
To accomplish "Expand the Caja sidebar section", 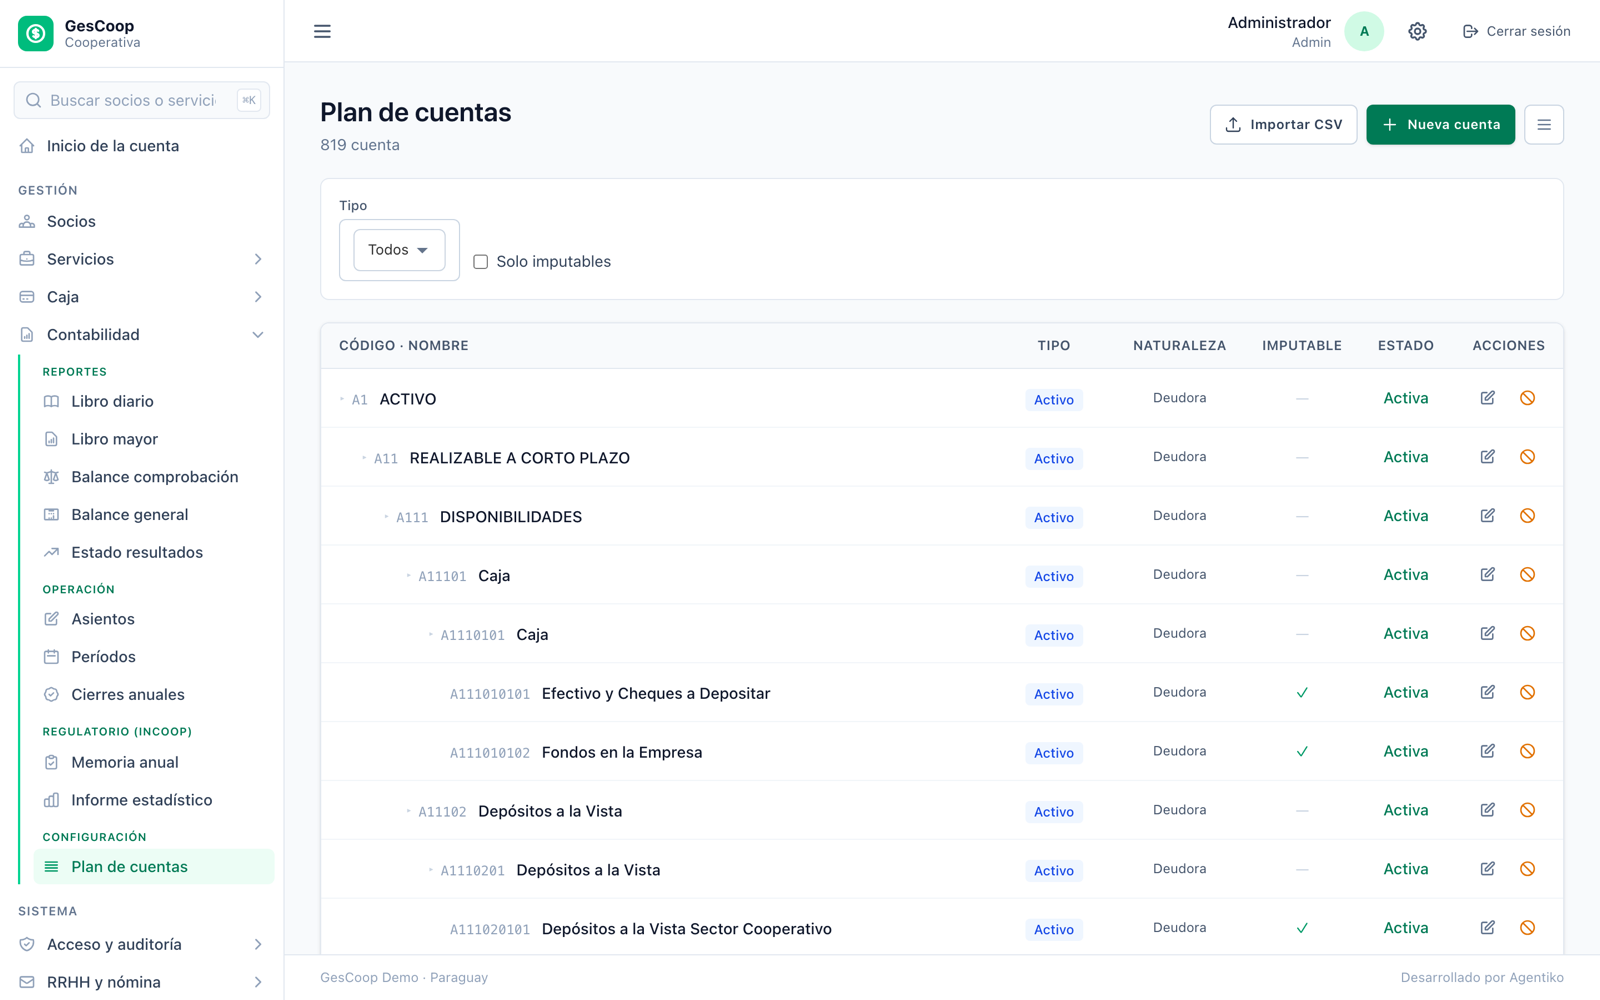I will 142,297.
